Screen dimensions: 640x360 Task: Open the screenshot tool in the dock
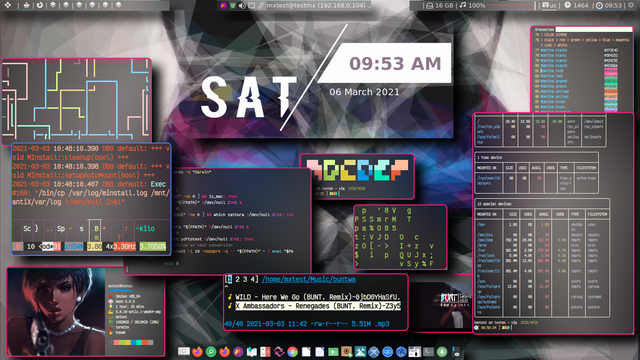point(184,351)
